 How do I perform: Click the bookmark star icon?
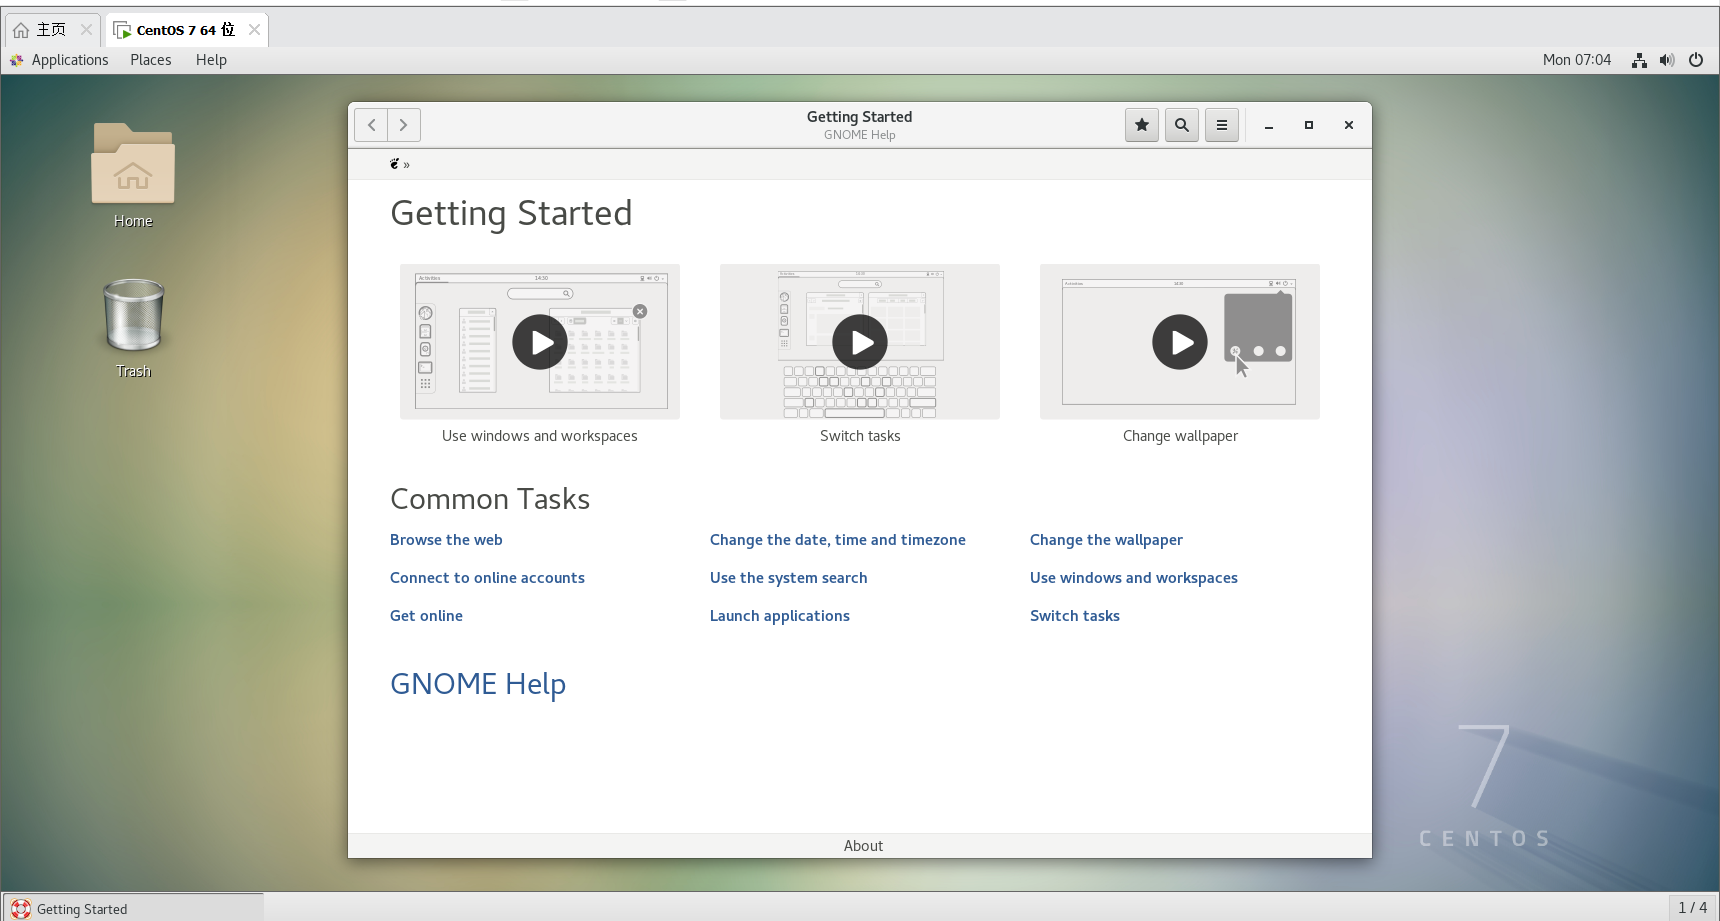pos(1141,125)
